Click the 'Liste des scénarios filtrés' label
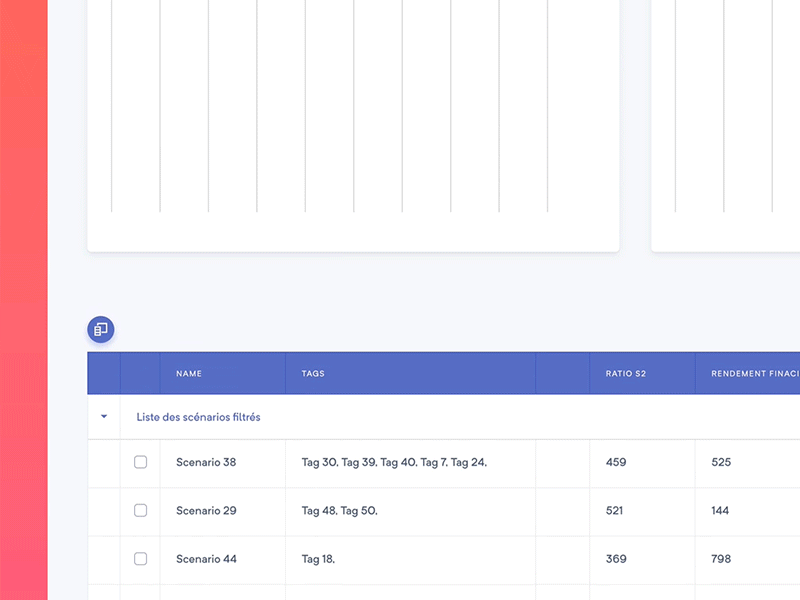The image size is (800, 600). (x=197, y=416)
